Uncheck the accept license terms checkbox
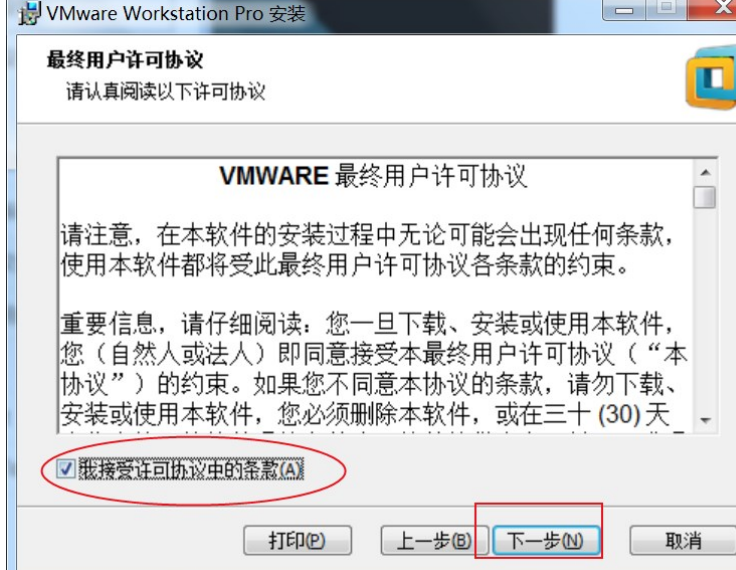This screenshot has height=570, width=736. pos(65,469)
